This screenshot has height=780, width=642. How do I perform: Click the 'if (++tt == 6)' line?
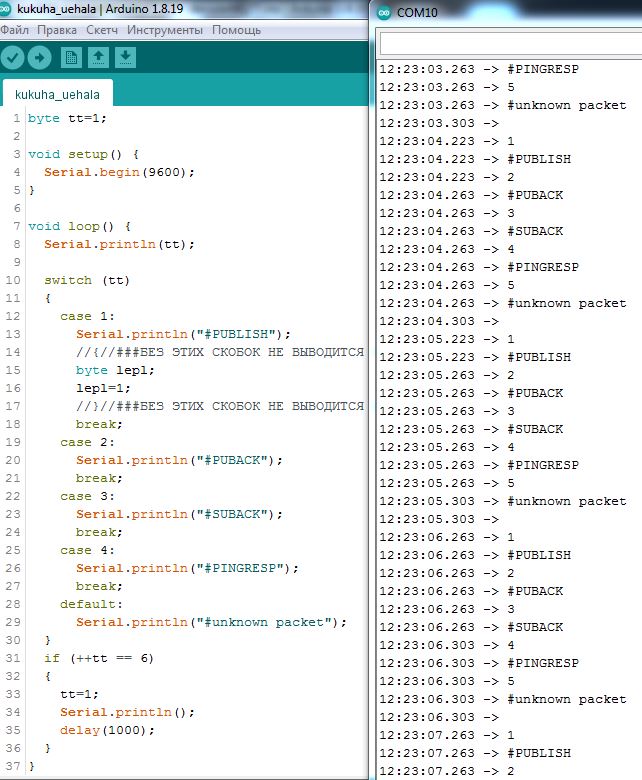(99, 658)
